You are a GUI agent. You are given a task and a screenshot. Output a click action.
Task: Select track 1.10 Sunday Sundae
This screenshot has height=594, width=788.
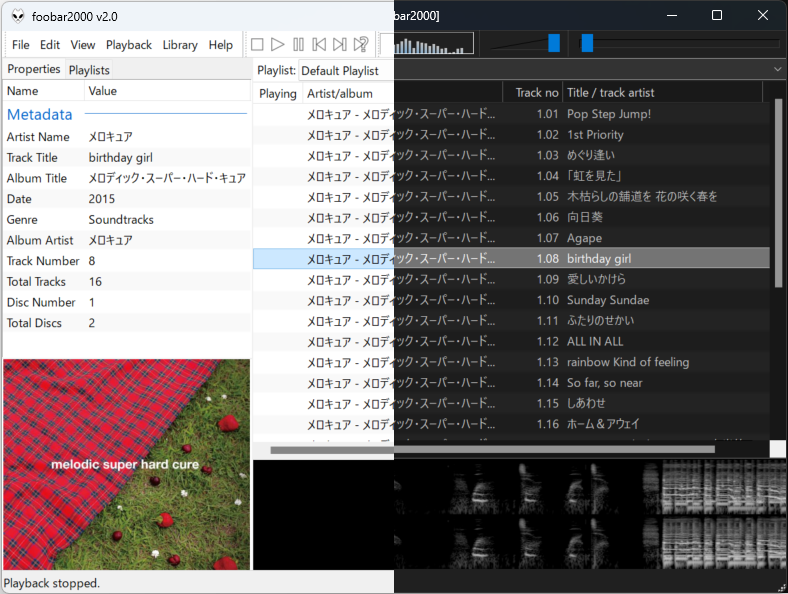click(511, 300)
